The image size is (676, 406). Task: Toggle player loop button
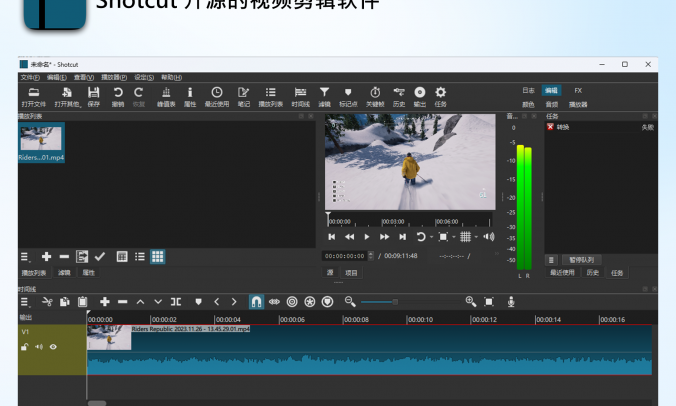[421, 237]
